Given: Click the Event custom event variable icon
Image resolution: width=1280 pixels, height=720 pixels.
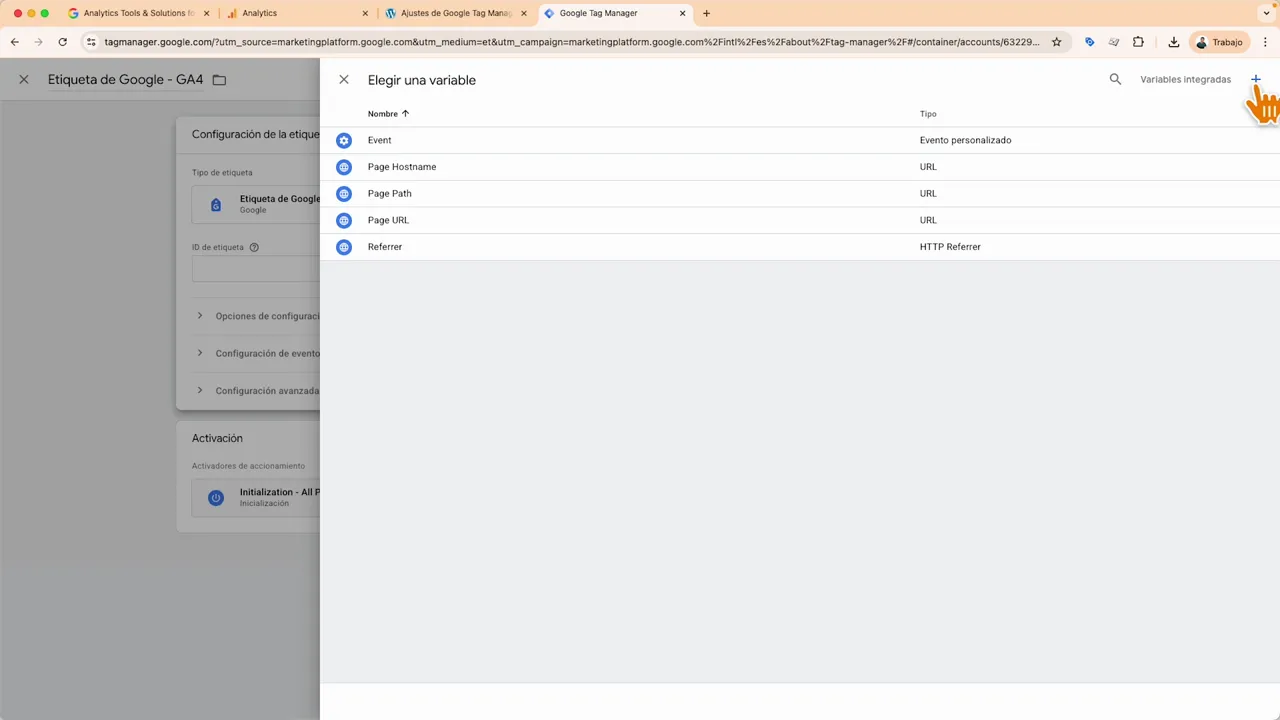Looking at the screenshot, I should click(x=344, y=140).
